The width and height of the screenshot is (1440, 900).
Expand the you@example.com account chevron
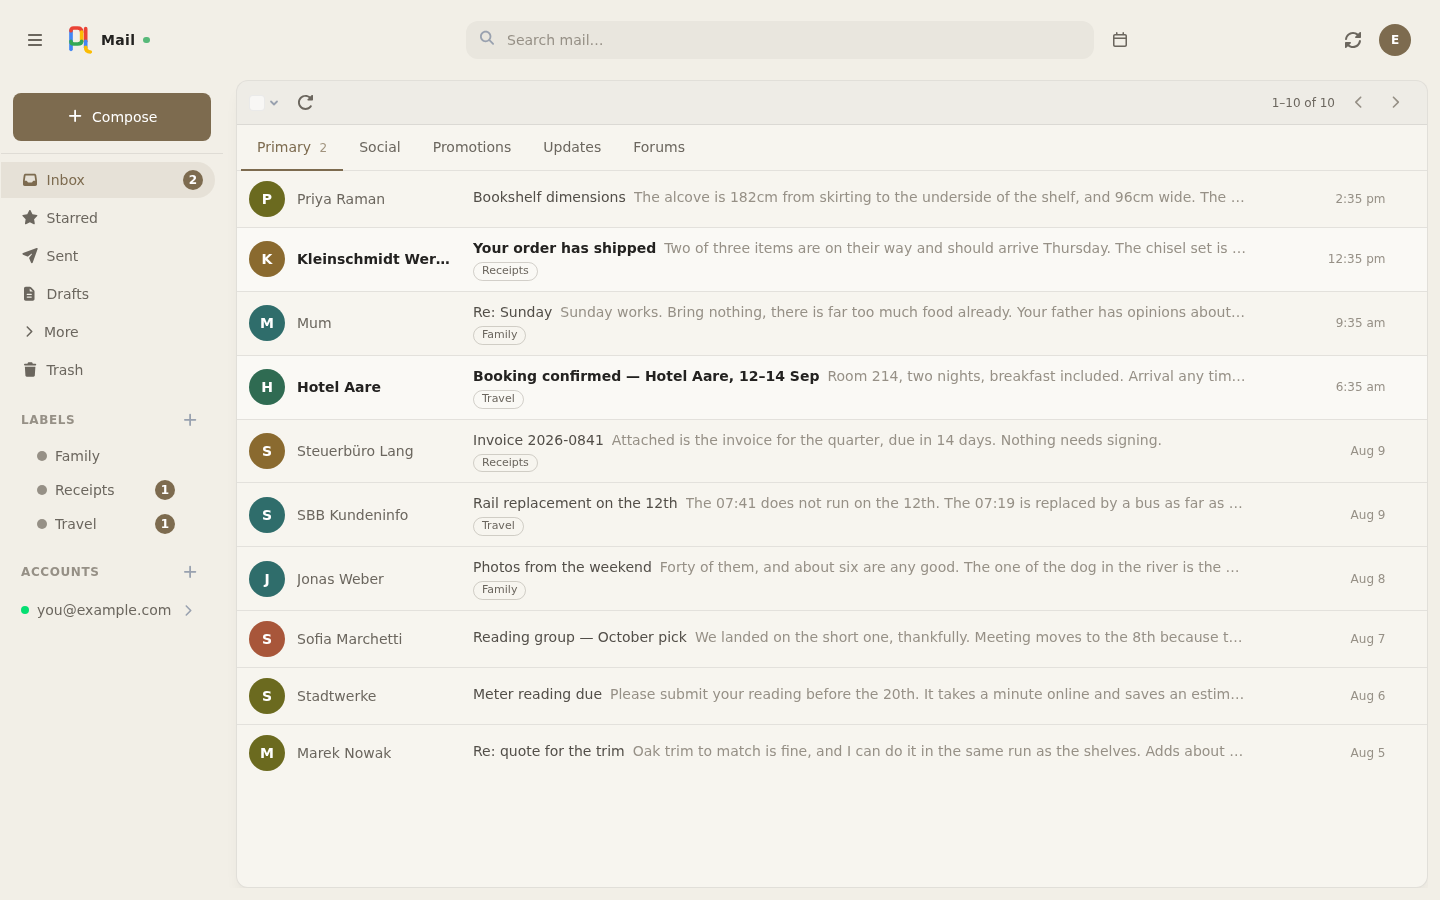pyautogui.click(x=188, y=610)
